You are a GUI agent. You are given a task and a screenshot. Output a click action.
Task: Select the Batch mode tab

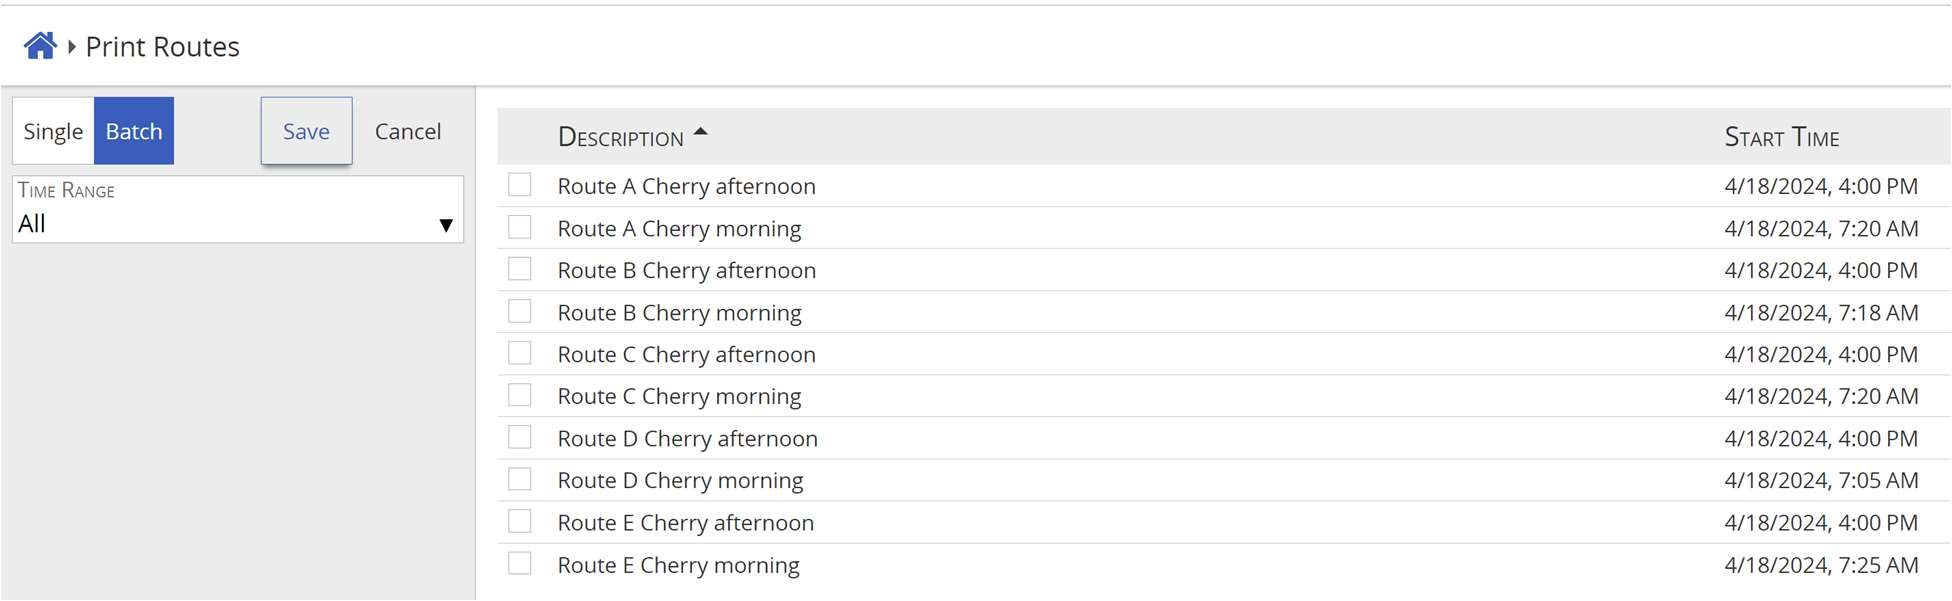coord(134,131)
